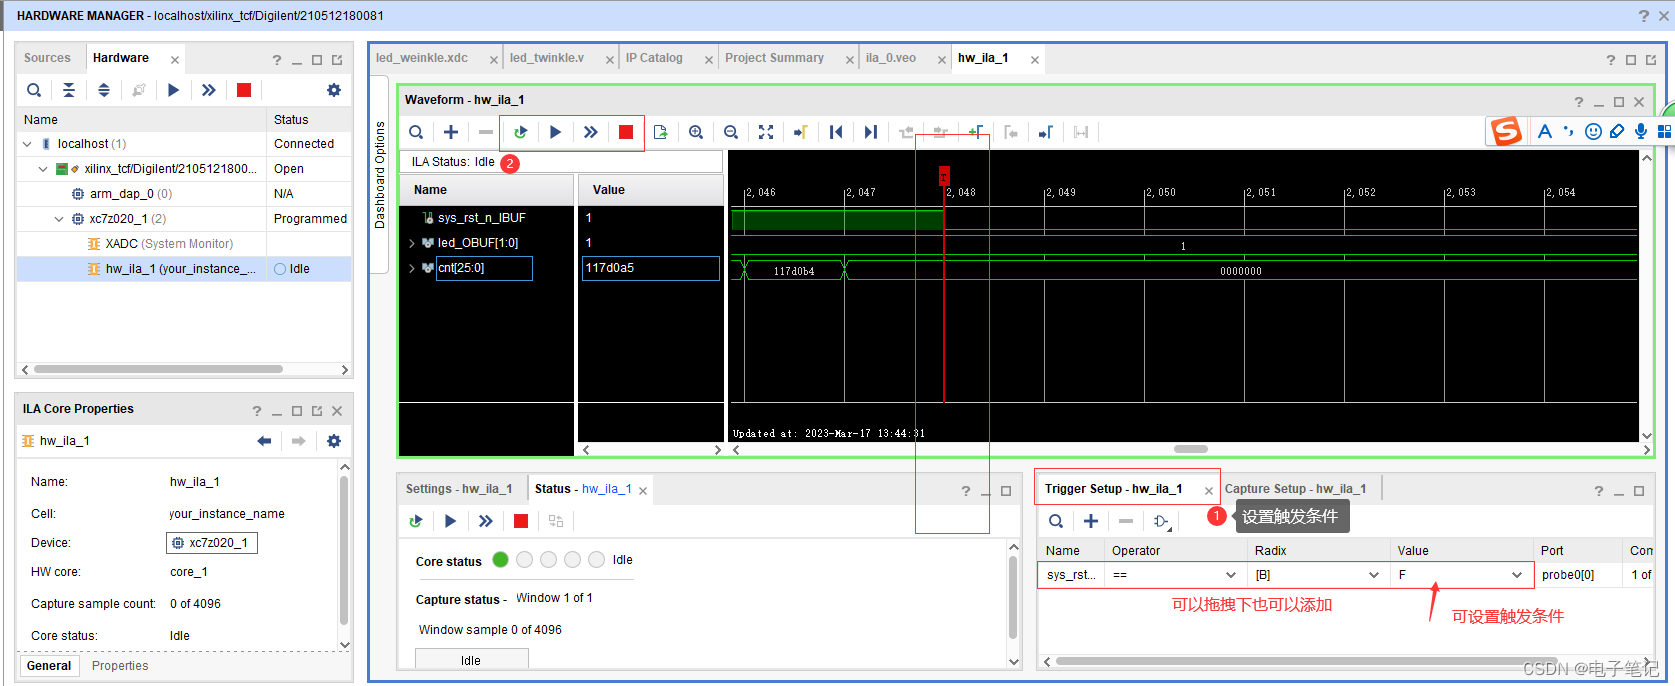This screenshot has height=686, width=1675.
Task: Run trigger in Status panel toolbar
Action: click(x=451, y=521)
